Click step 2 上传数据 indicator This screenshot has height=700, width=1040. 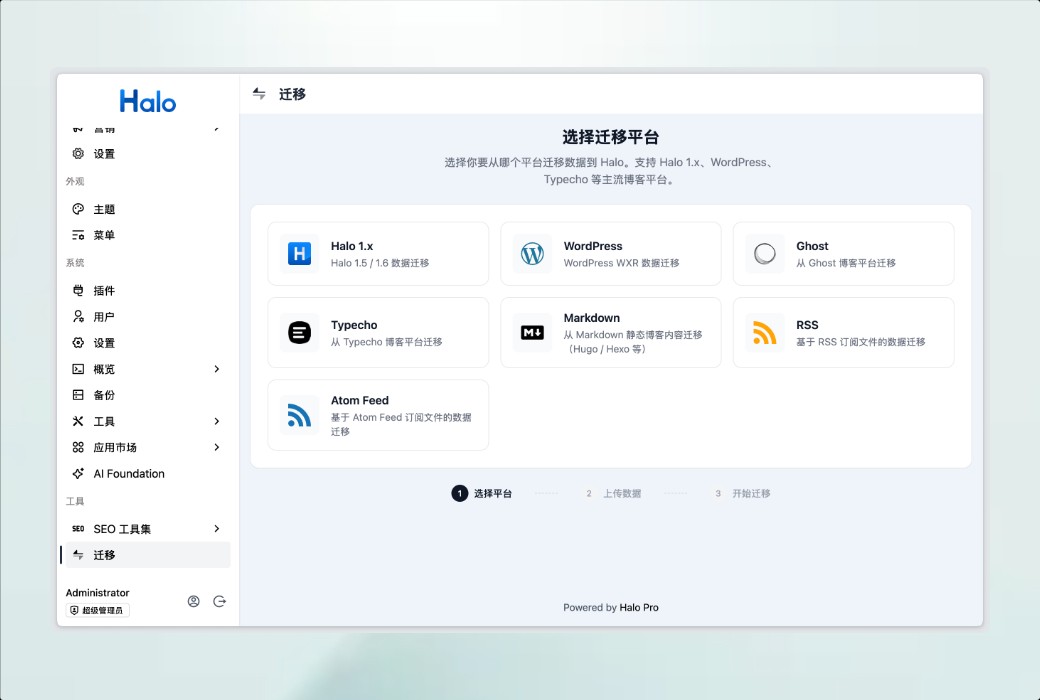(613, 493)
